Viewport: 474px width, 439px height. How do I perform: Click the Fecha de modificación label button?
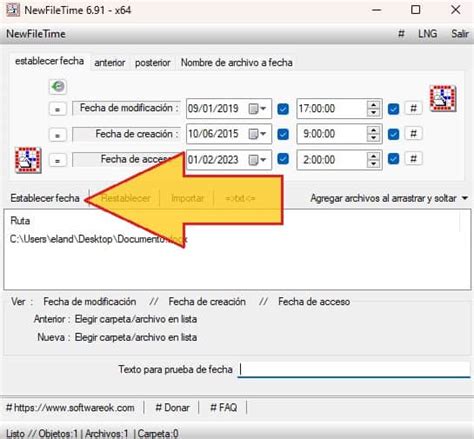click(x=126, y=108)
